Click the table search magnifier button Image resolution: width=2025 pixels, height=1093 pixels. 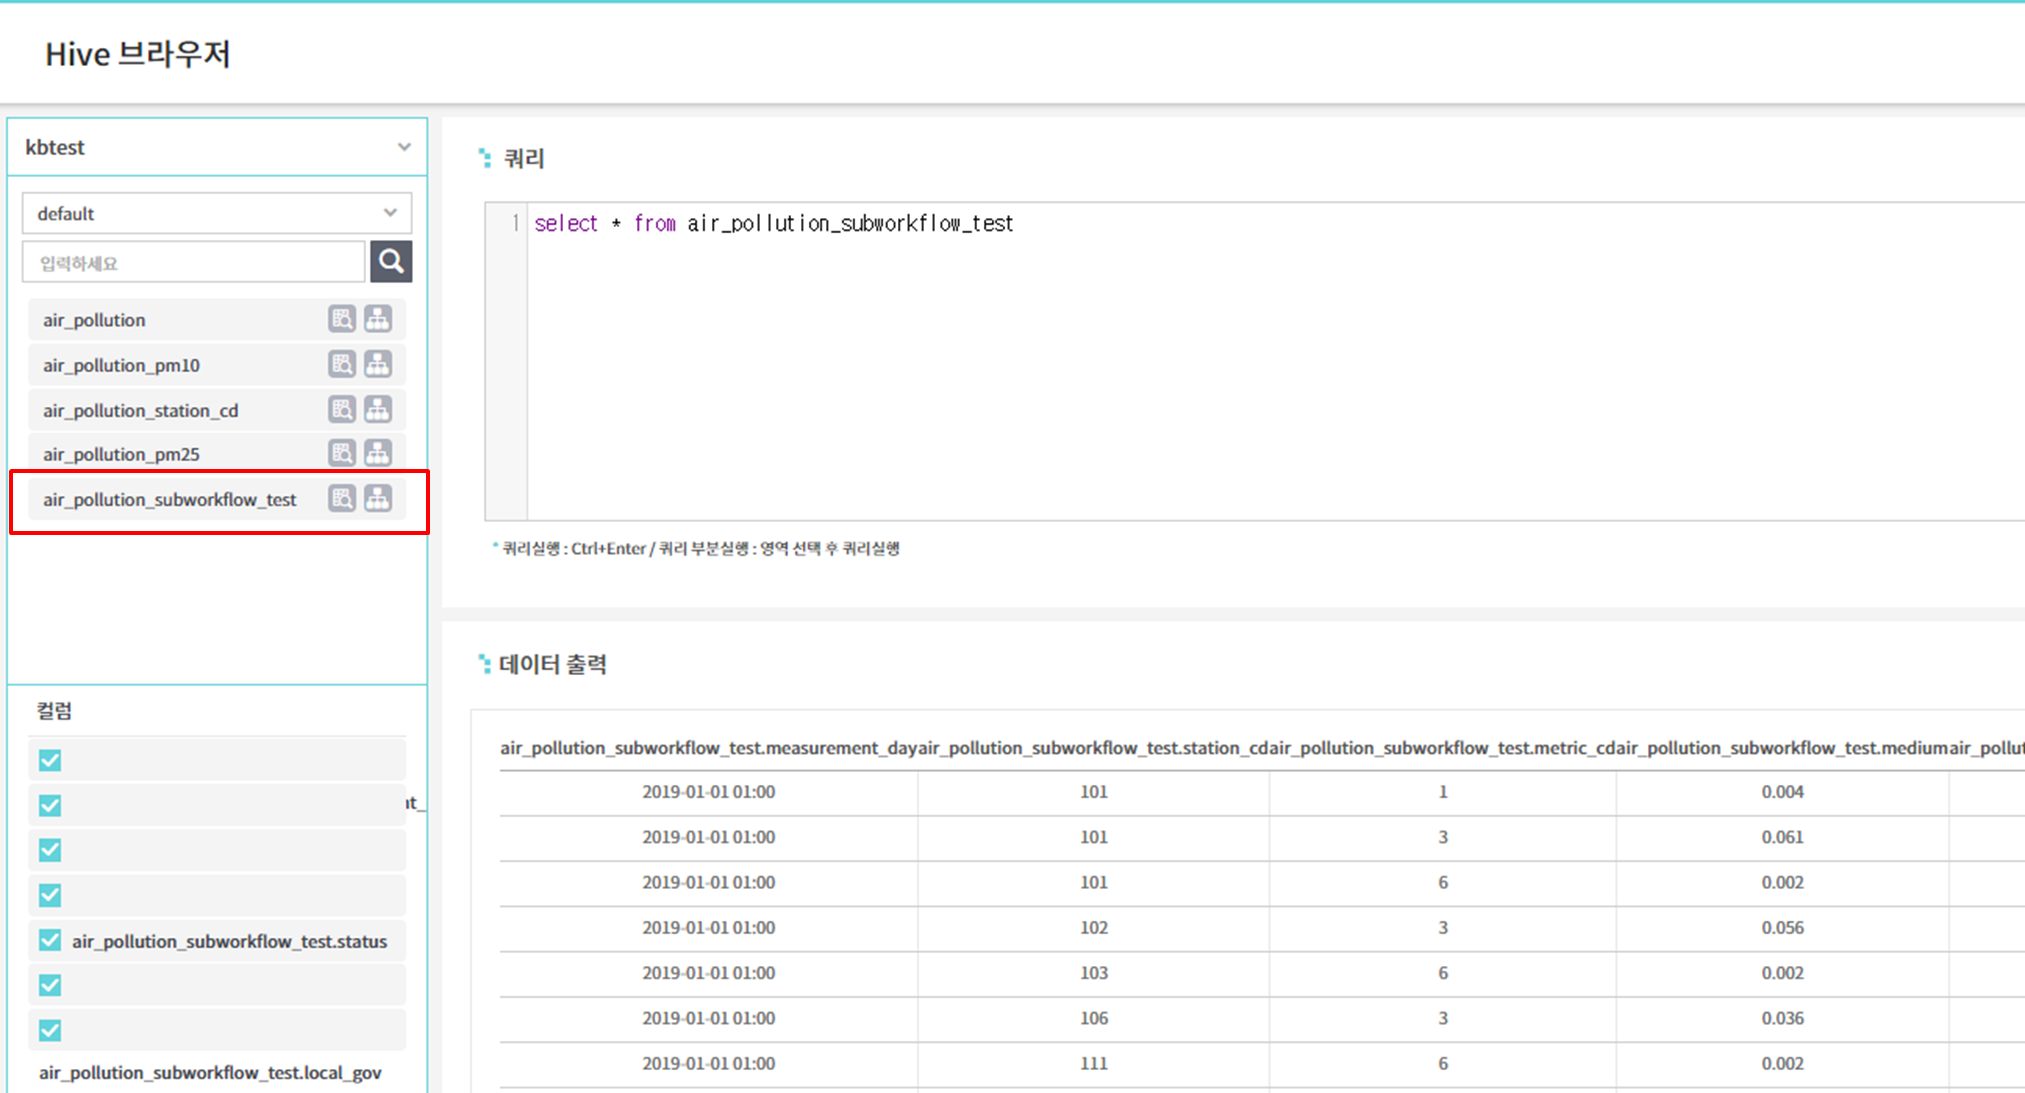(x=391, y=262)
